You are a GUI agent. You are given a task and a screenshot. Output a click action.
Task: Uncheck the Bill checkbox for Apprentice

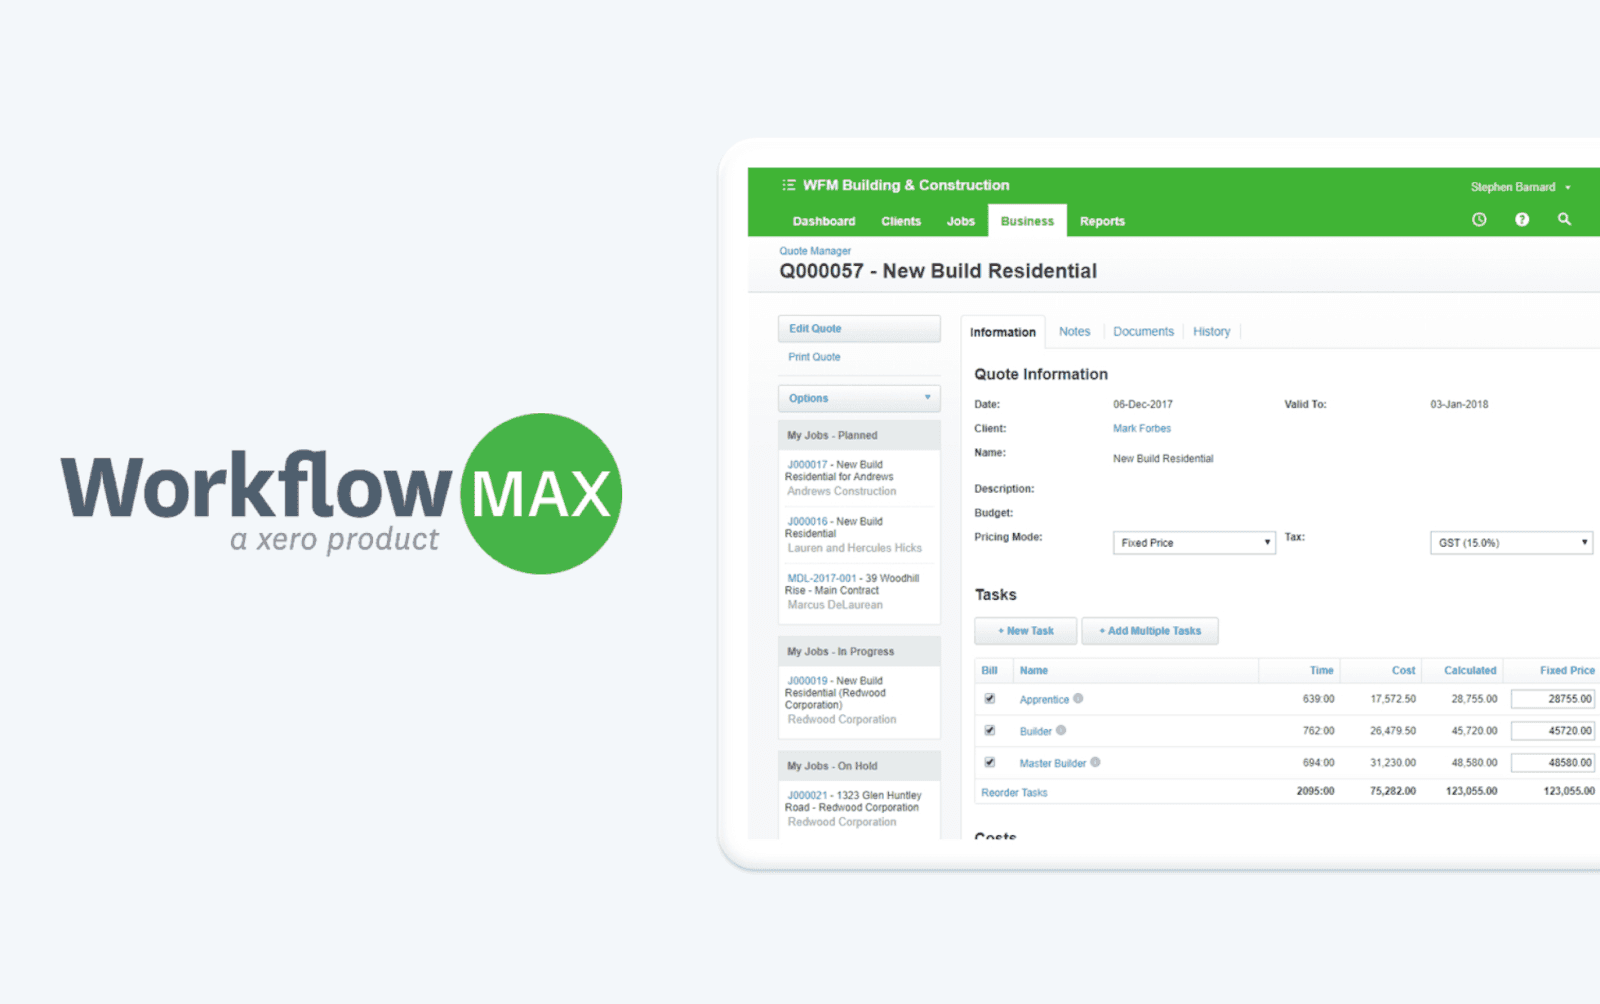[989, 698]
